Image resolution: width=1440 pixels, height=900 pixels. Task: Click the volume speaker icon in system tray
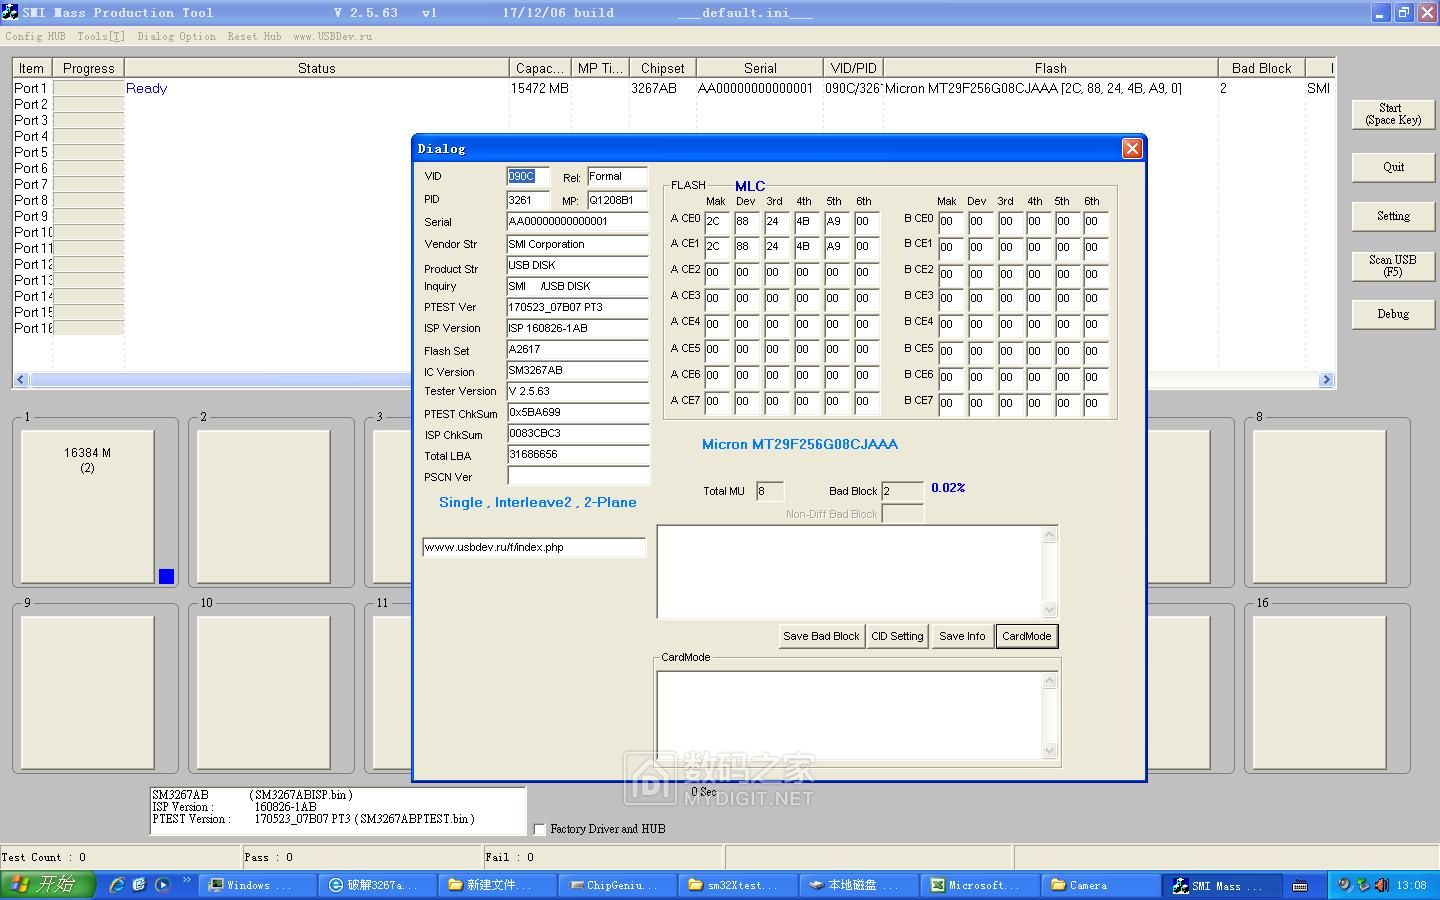tap(1381, 885)
